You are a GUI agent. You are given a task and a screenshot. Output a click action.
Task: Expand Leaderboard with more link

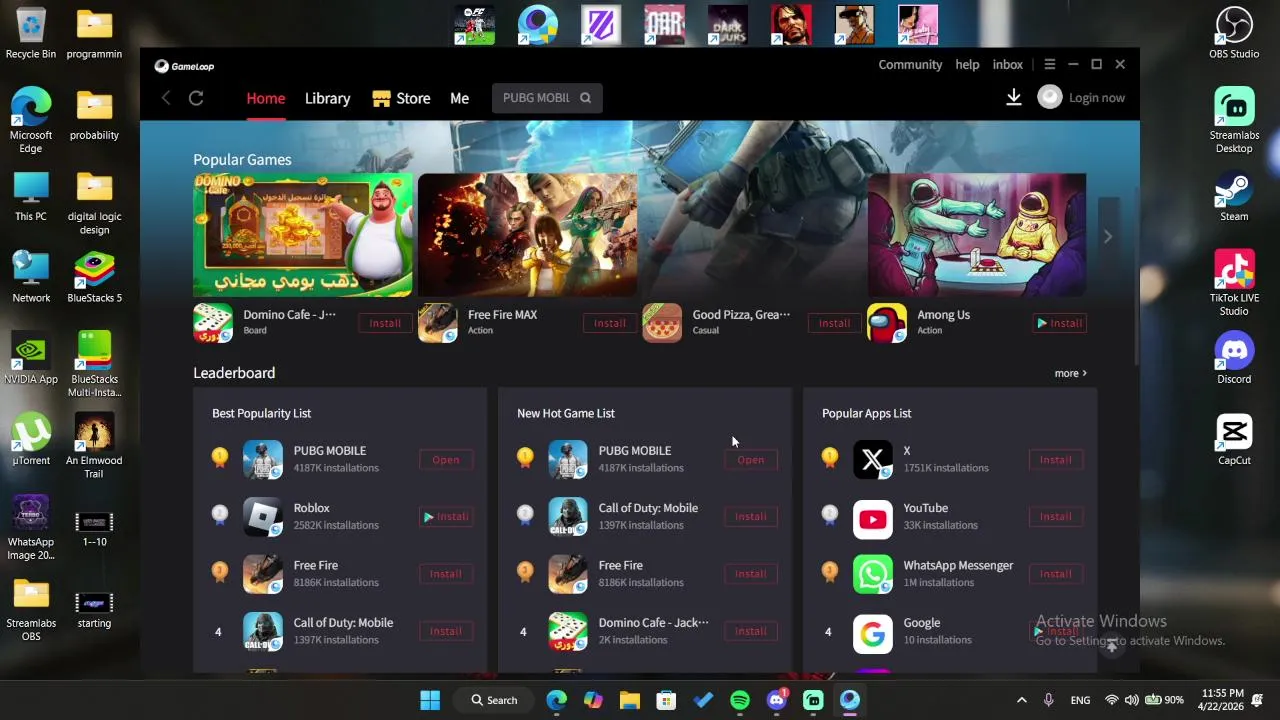click(x=1070, y=373)
